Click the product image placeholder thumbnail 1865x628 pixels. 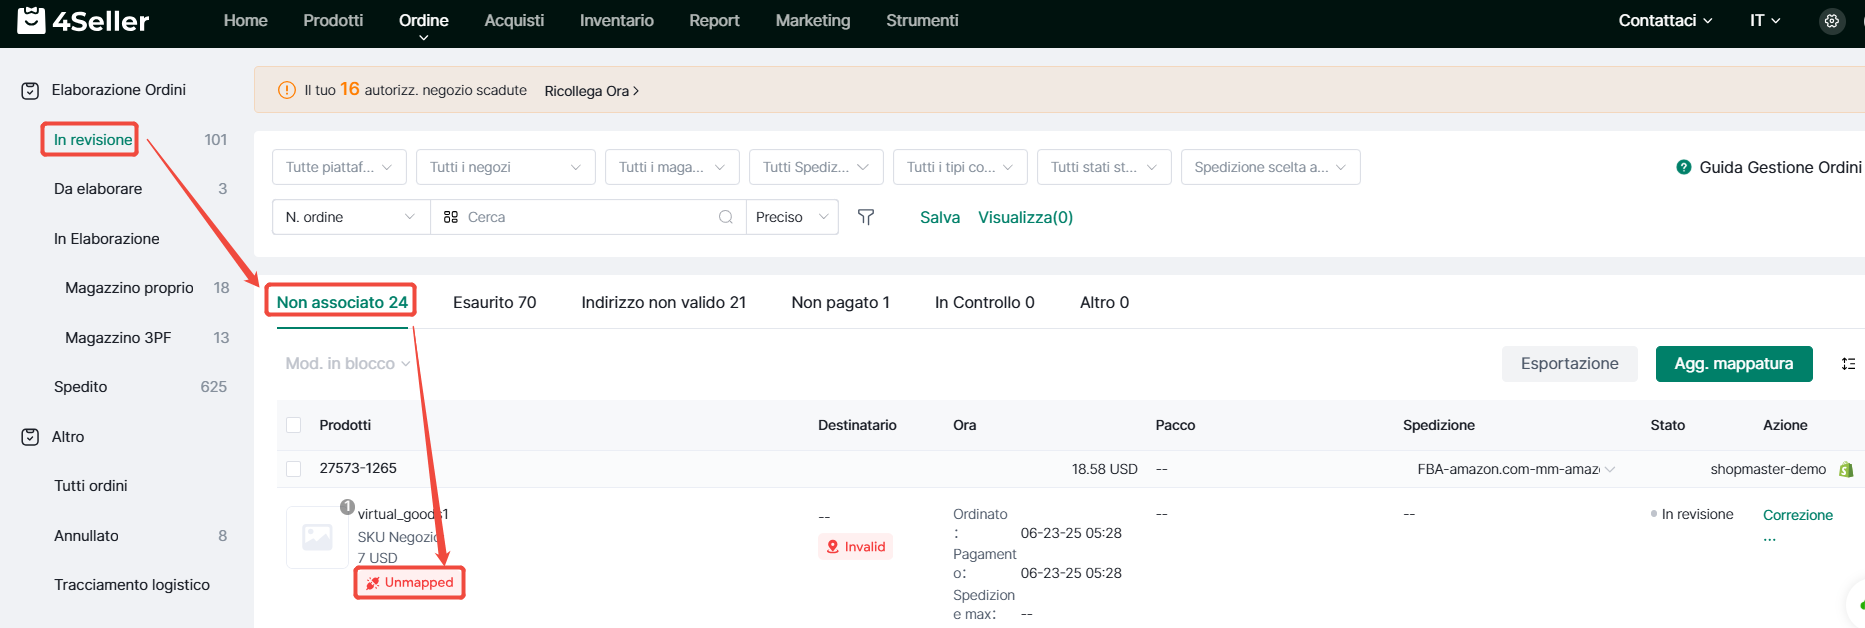coord(317,537)
